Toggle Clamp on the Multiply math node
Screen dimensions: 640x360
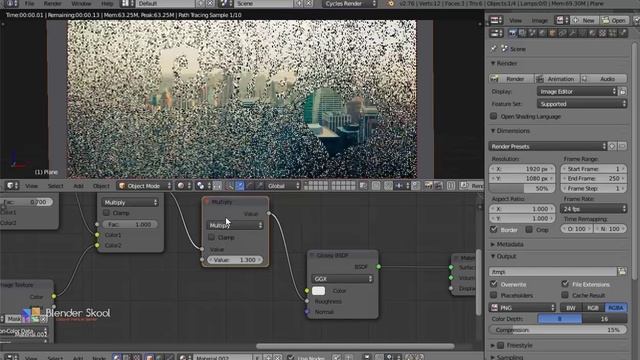tap(211, 237)
